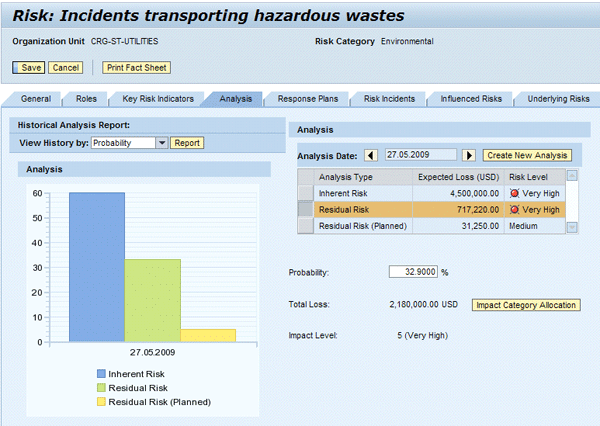This screenshot has height=426, width=600.
Task: Switch to the Risk Incidents tab
Action: (x=388, y=99)
